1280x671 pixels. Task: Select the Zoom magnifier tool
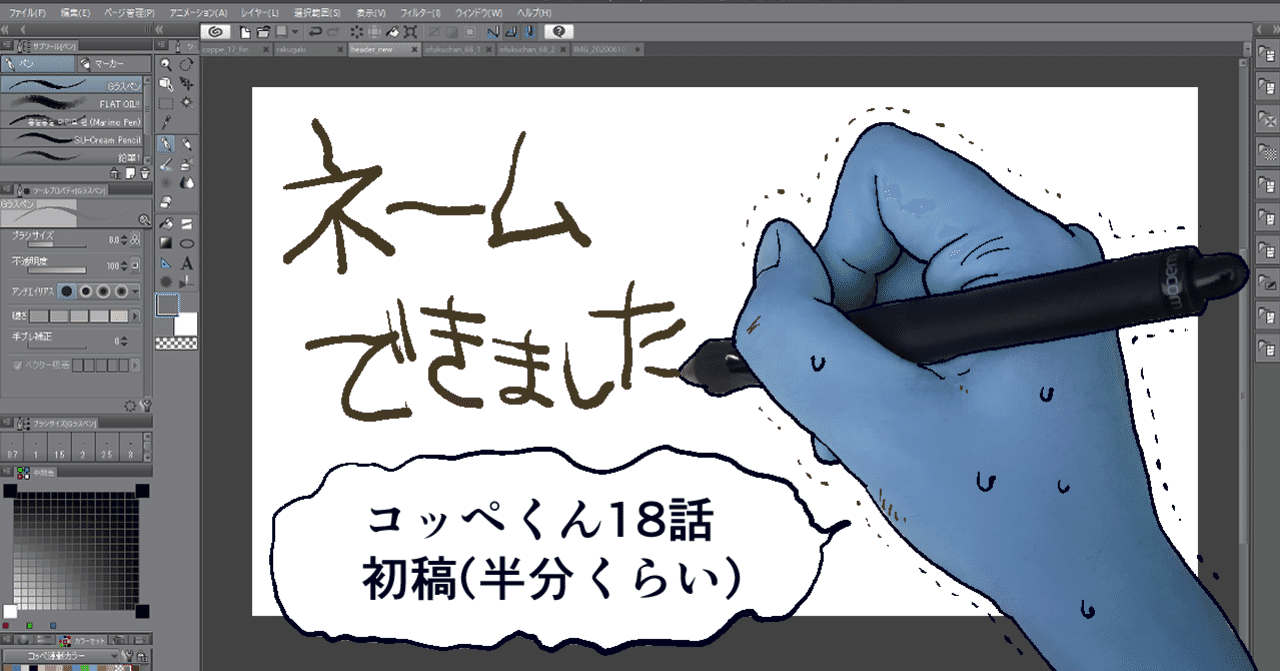(x=166, y=64)
